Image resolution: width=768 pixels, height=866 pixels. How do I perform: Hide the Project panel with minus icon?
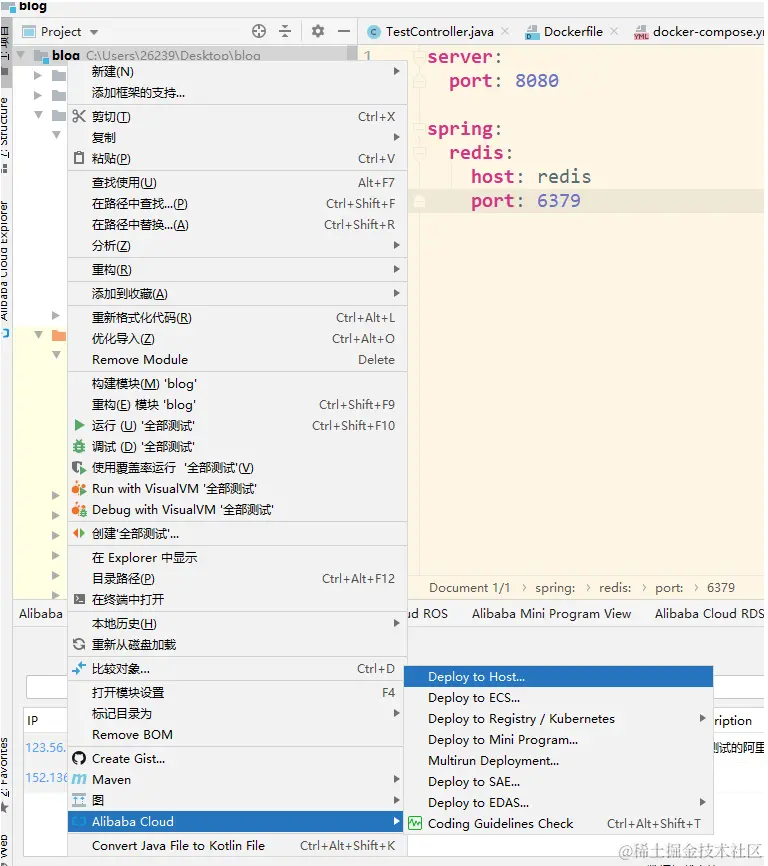(344, 31)
